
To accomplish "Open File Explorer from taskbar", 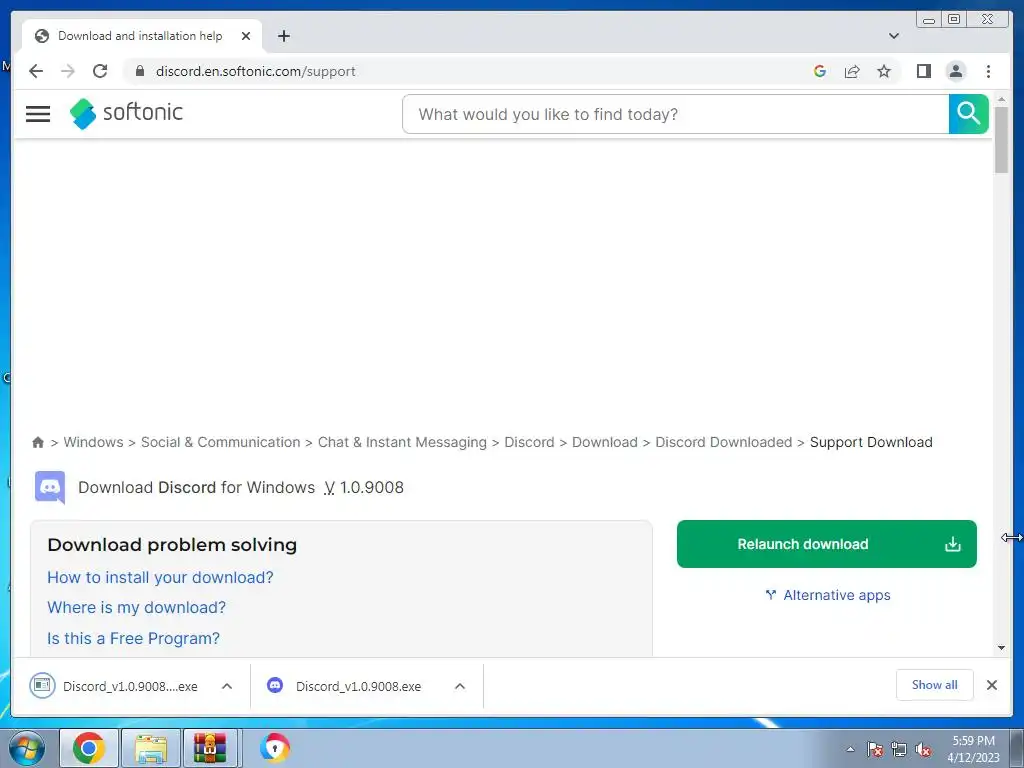I will pyautogui.click(x=151, y=748).
